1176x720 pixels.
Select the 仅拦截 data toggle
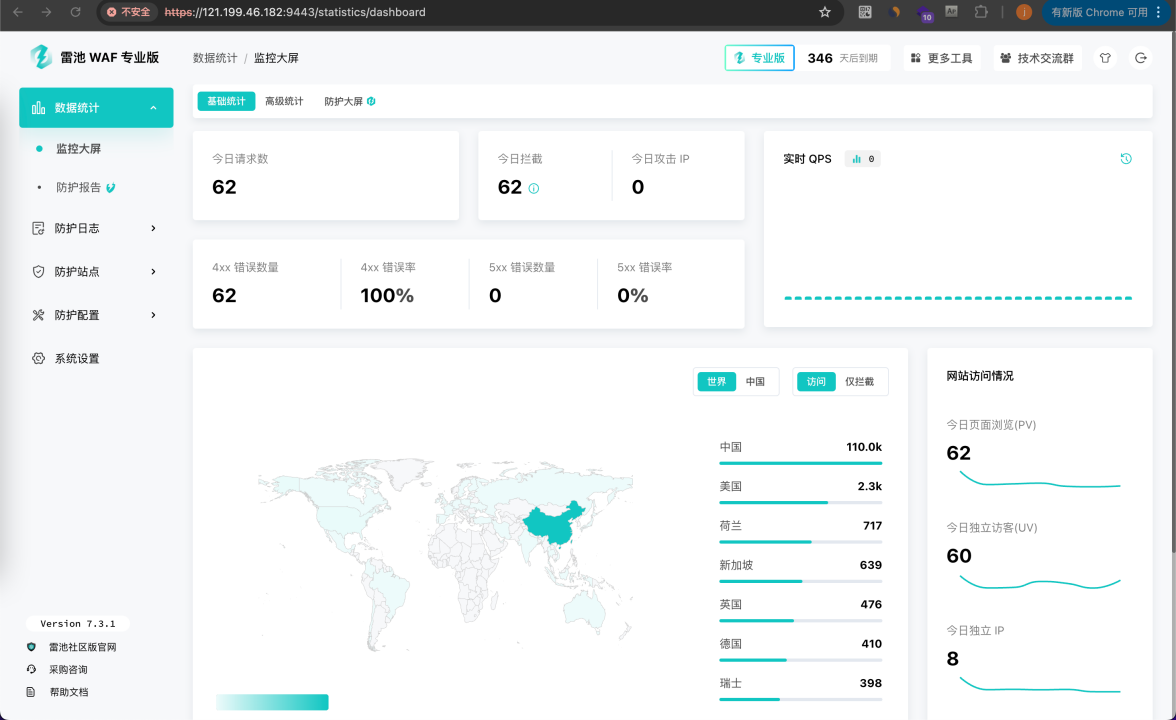(860, 382)
